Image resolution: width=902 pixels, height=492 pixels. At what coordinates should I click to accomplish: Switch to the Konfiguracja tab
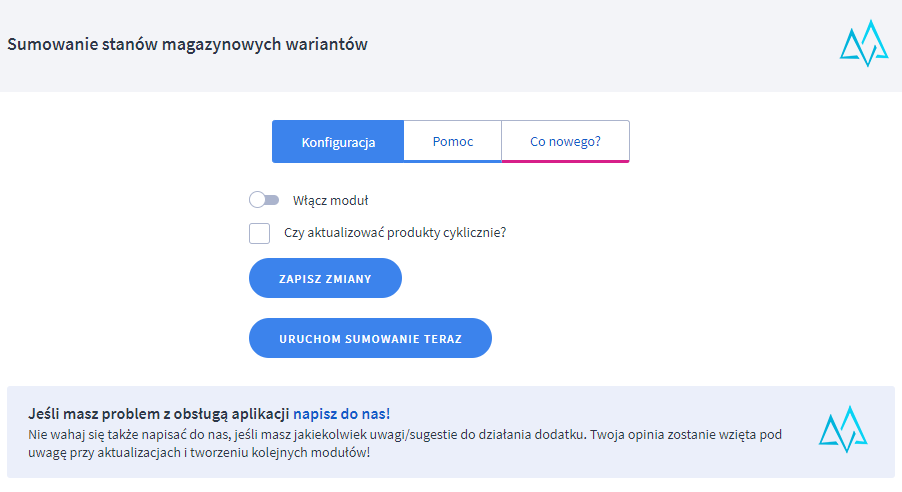pyautogui.click(x=338, y=142)
